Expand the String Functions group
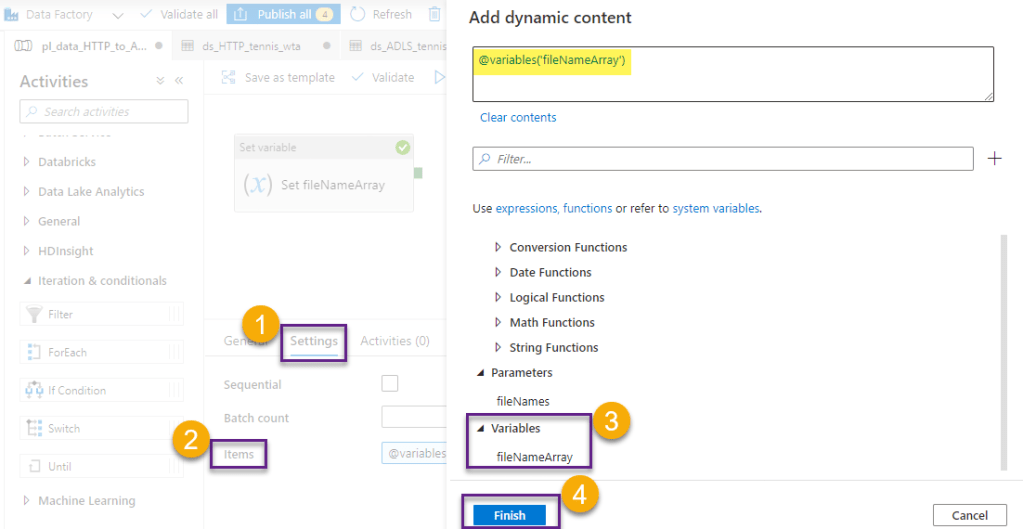The height and width of the screenshot is (529, 1023). click(498, 348)
